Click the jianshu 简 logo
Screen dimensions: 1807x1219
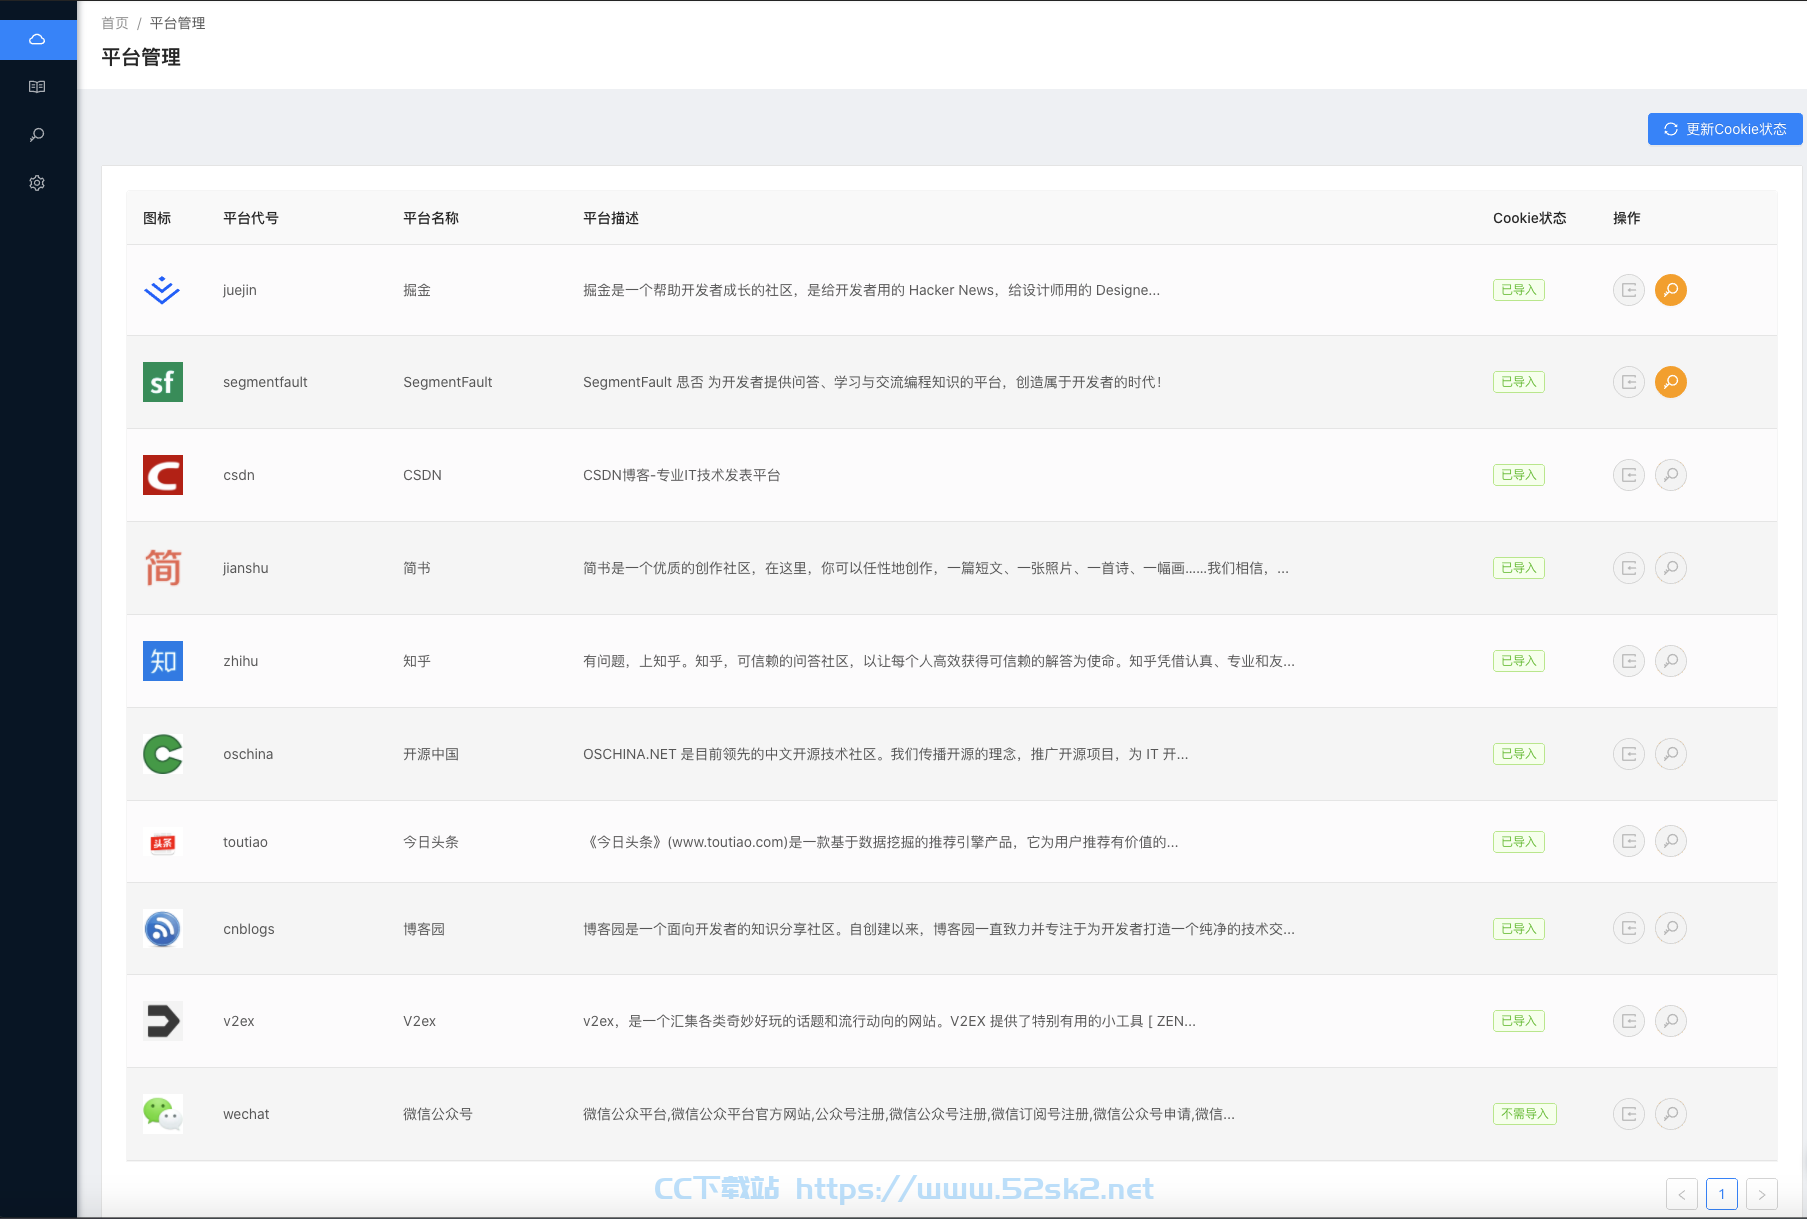coord(163,568)
